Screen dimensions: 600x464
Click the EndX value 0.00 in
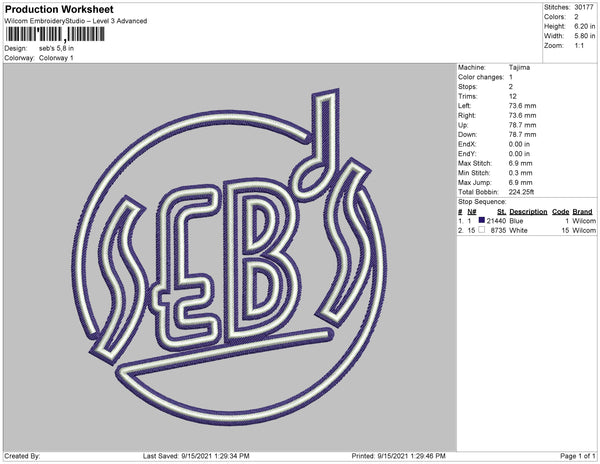519,144
